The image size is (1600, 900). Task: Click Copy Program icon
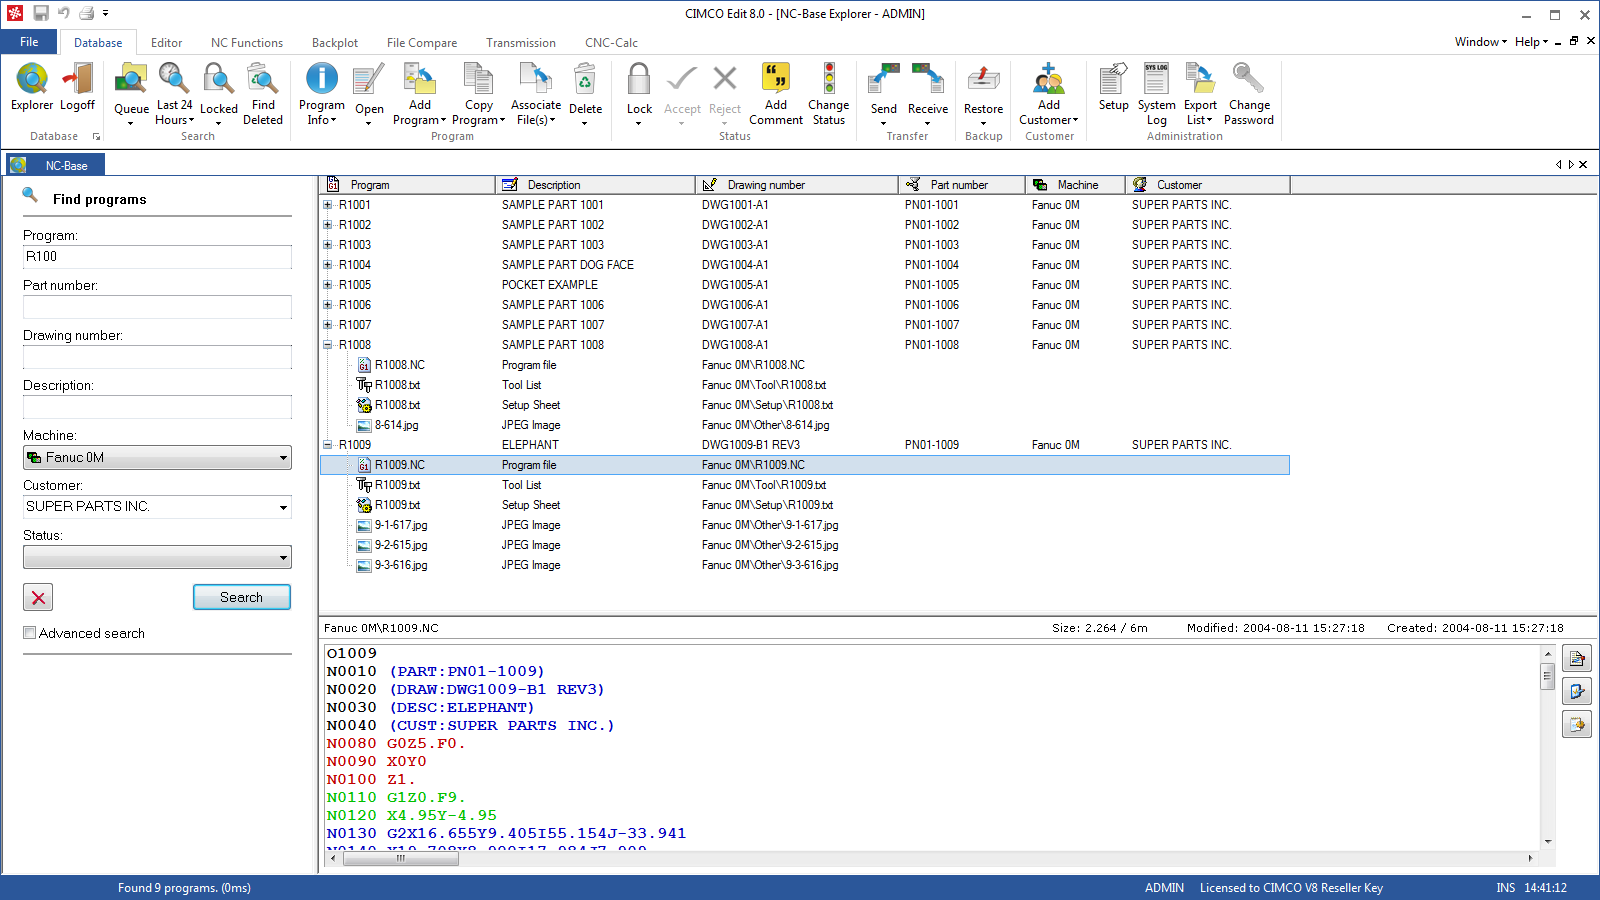pos(479,94)
